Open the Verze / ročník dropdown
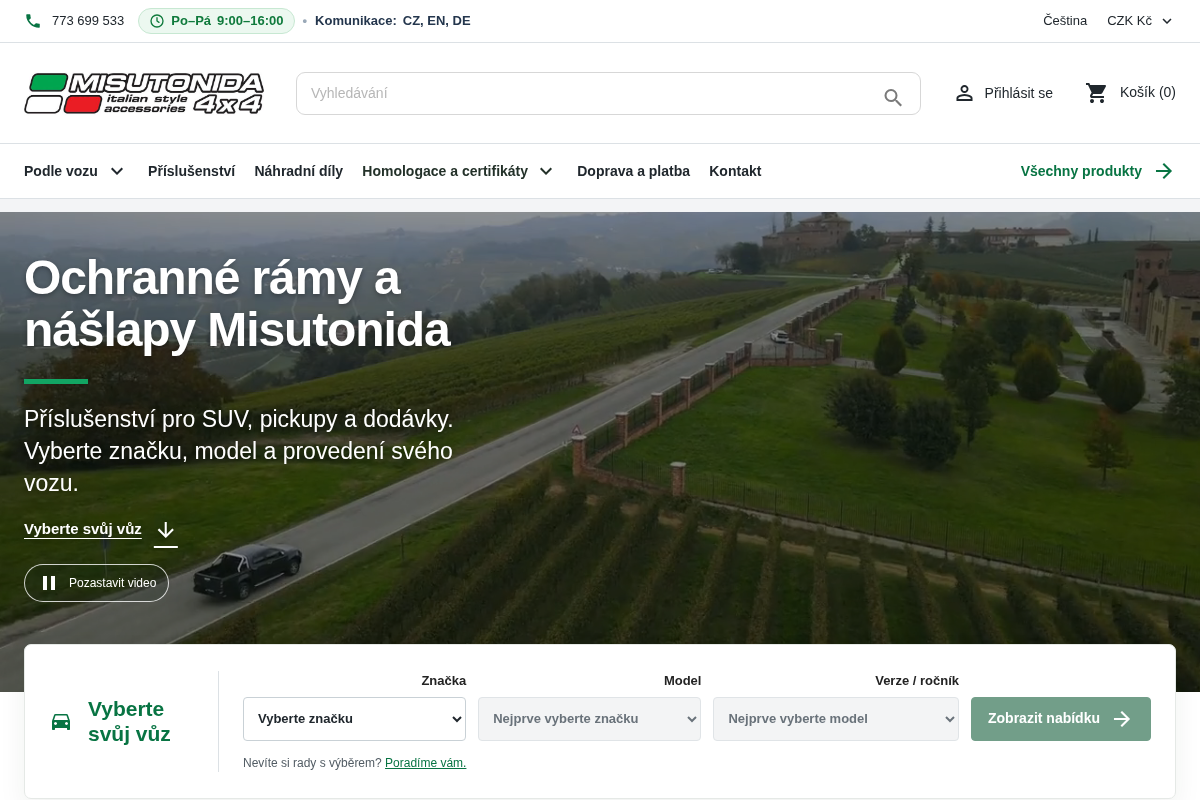The width and height of the screenshot is (1200, 800). tap(836, 719)
